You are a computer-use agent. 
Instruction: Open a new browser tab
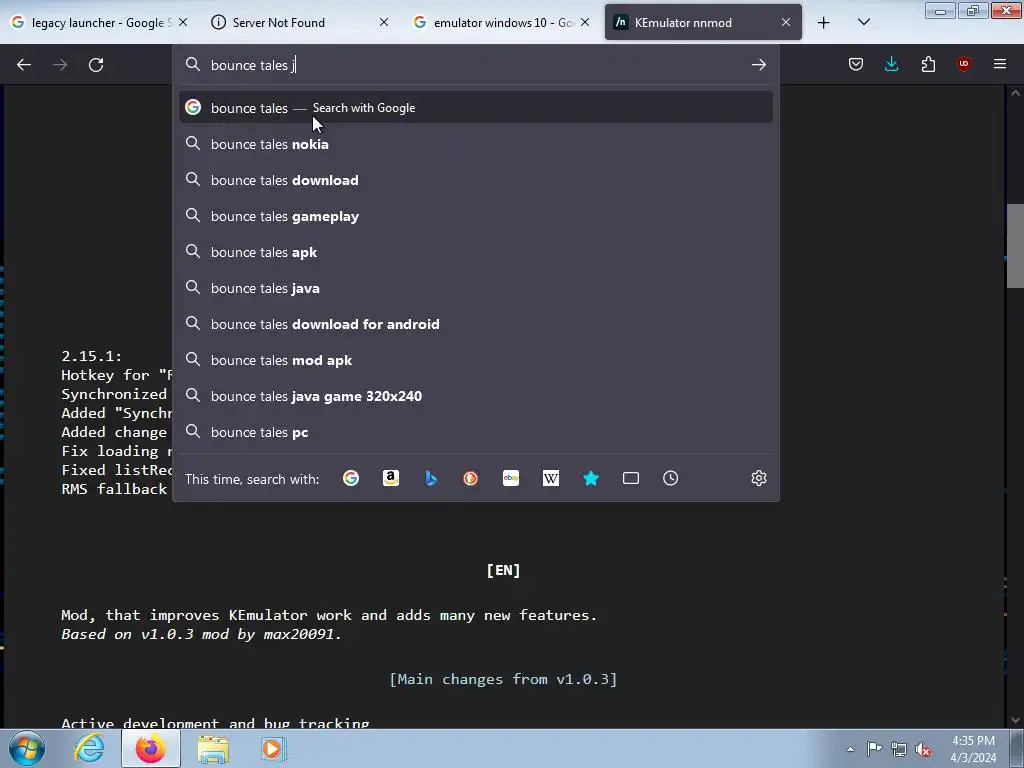[x=824, y=23]
